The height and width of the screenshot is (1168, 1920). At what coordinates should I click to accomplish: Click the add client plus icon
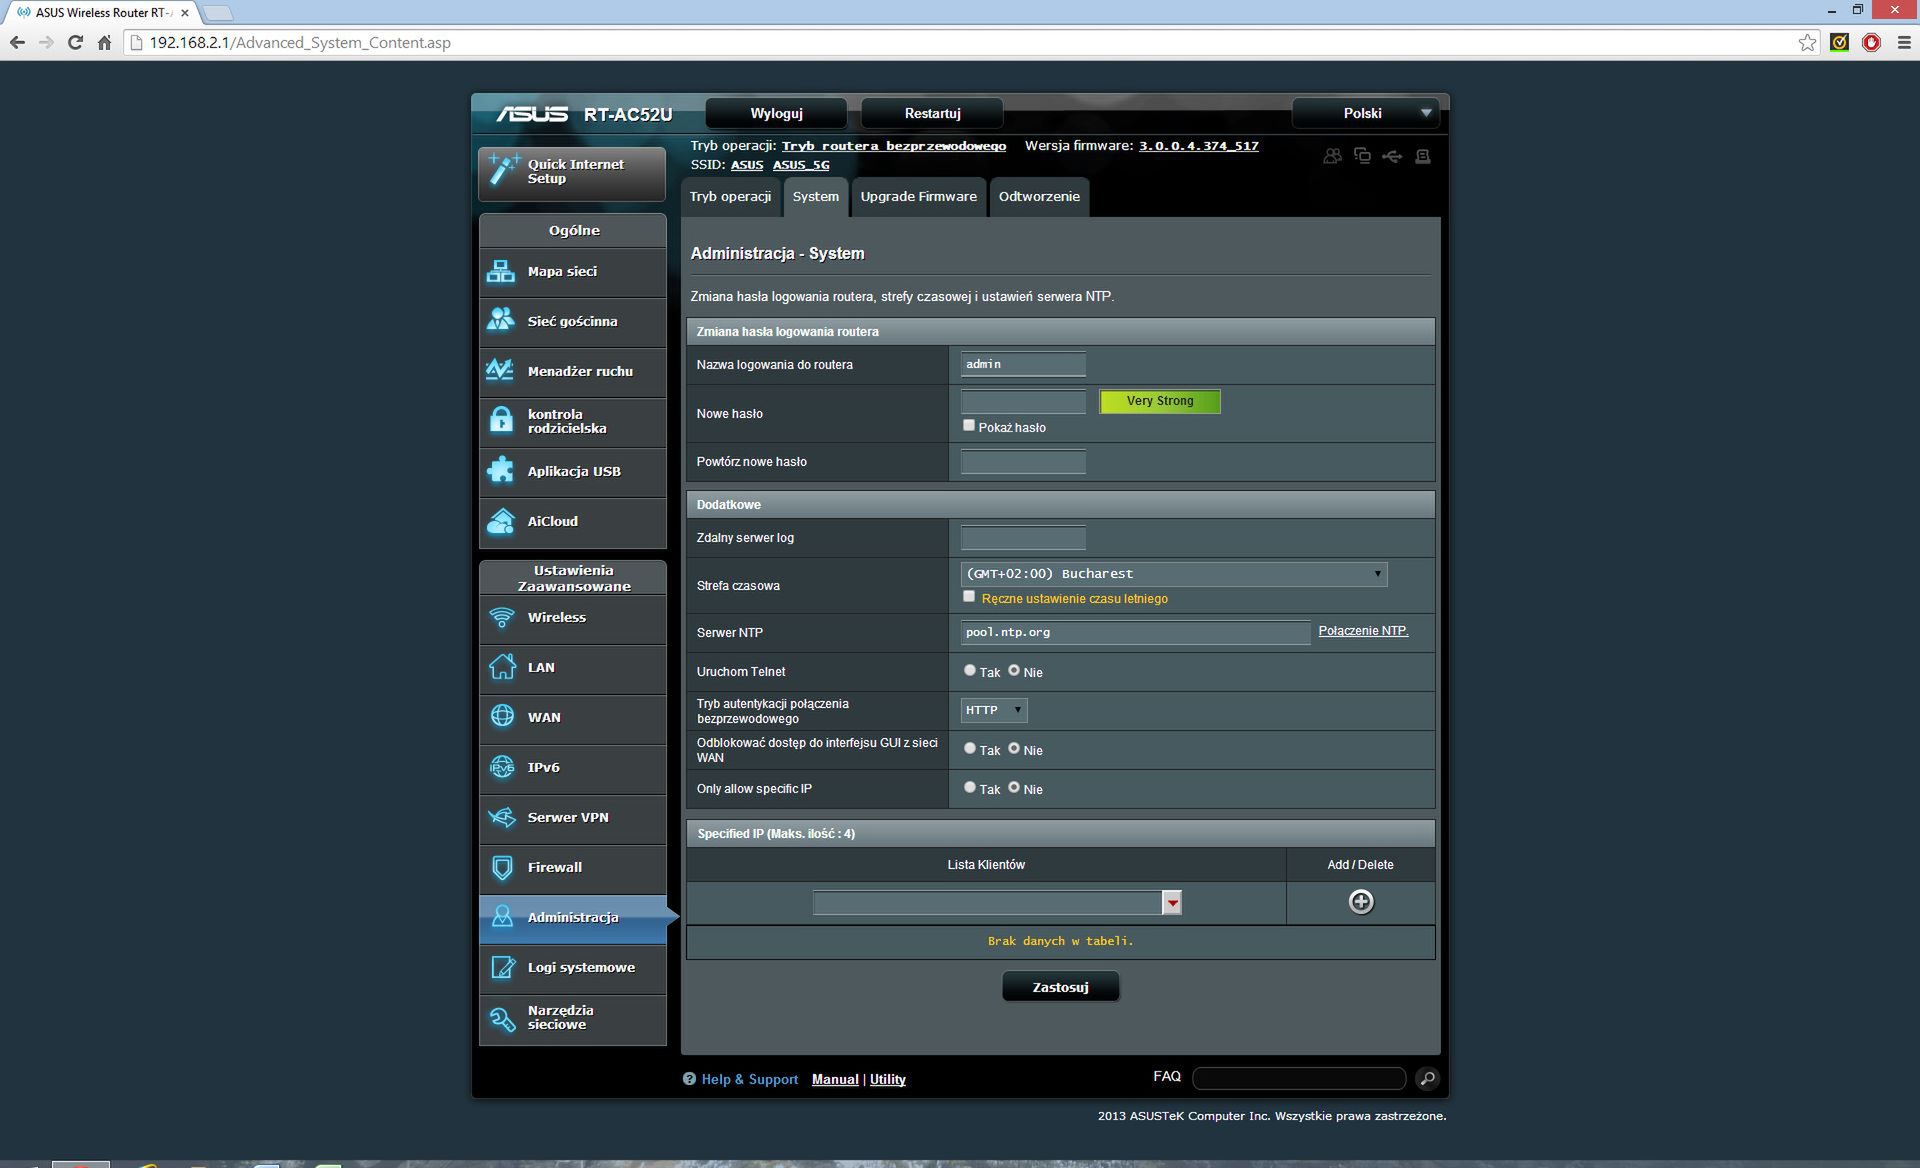[1361, 902]
